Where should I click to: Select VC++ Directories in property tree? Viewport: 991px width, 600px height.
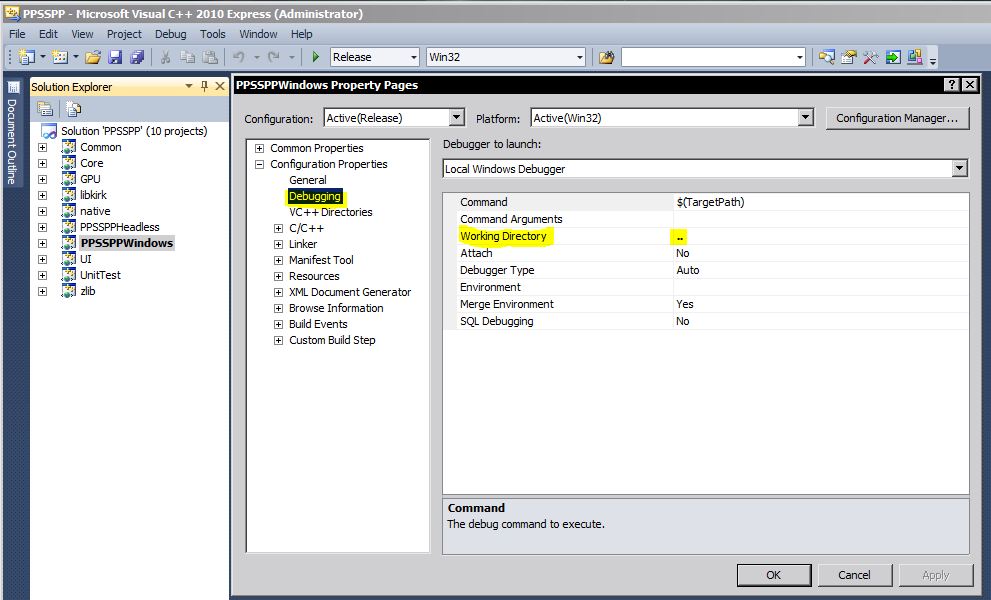click(x=330, y=212)
